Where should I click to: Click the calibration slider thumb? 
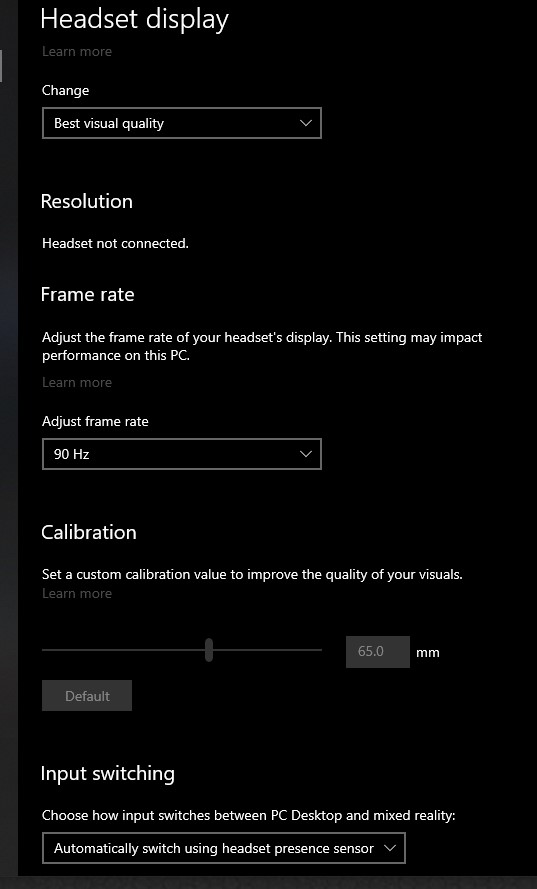pos(209,650)
